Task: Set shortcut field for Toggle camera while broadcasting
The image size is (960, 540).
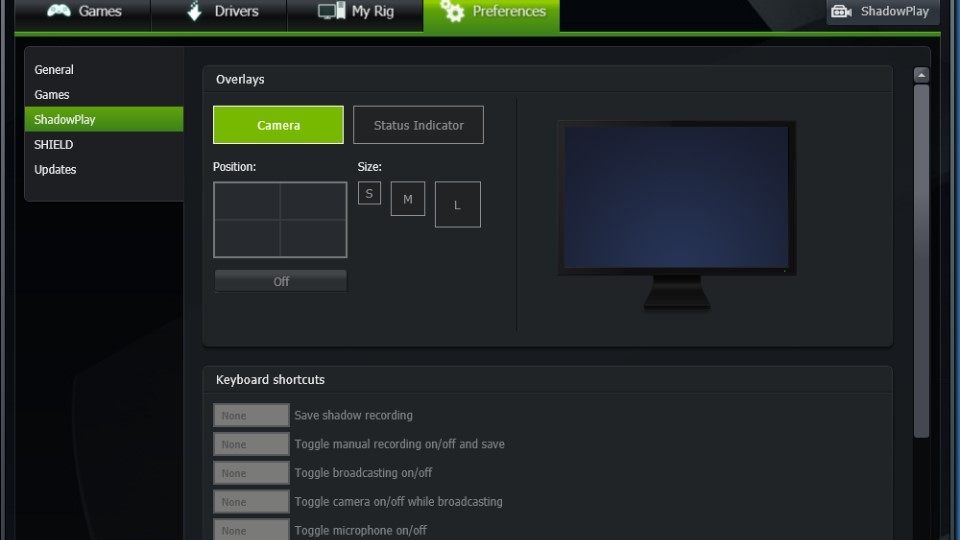Action: click(x=251, y=501)
